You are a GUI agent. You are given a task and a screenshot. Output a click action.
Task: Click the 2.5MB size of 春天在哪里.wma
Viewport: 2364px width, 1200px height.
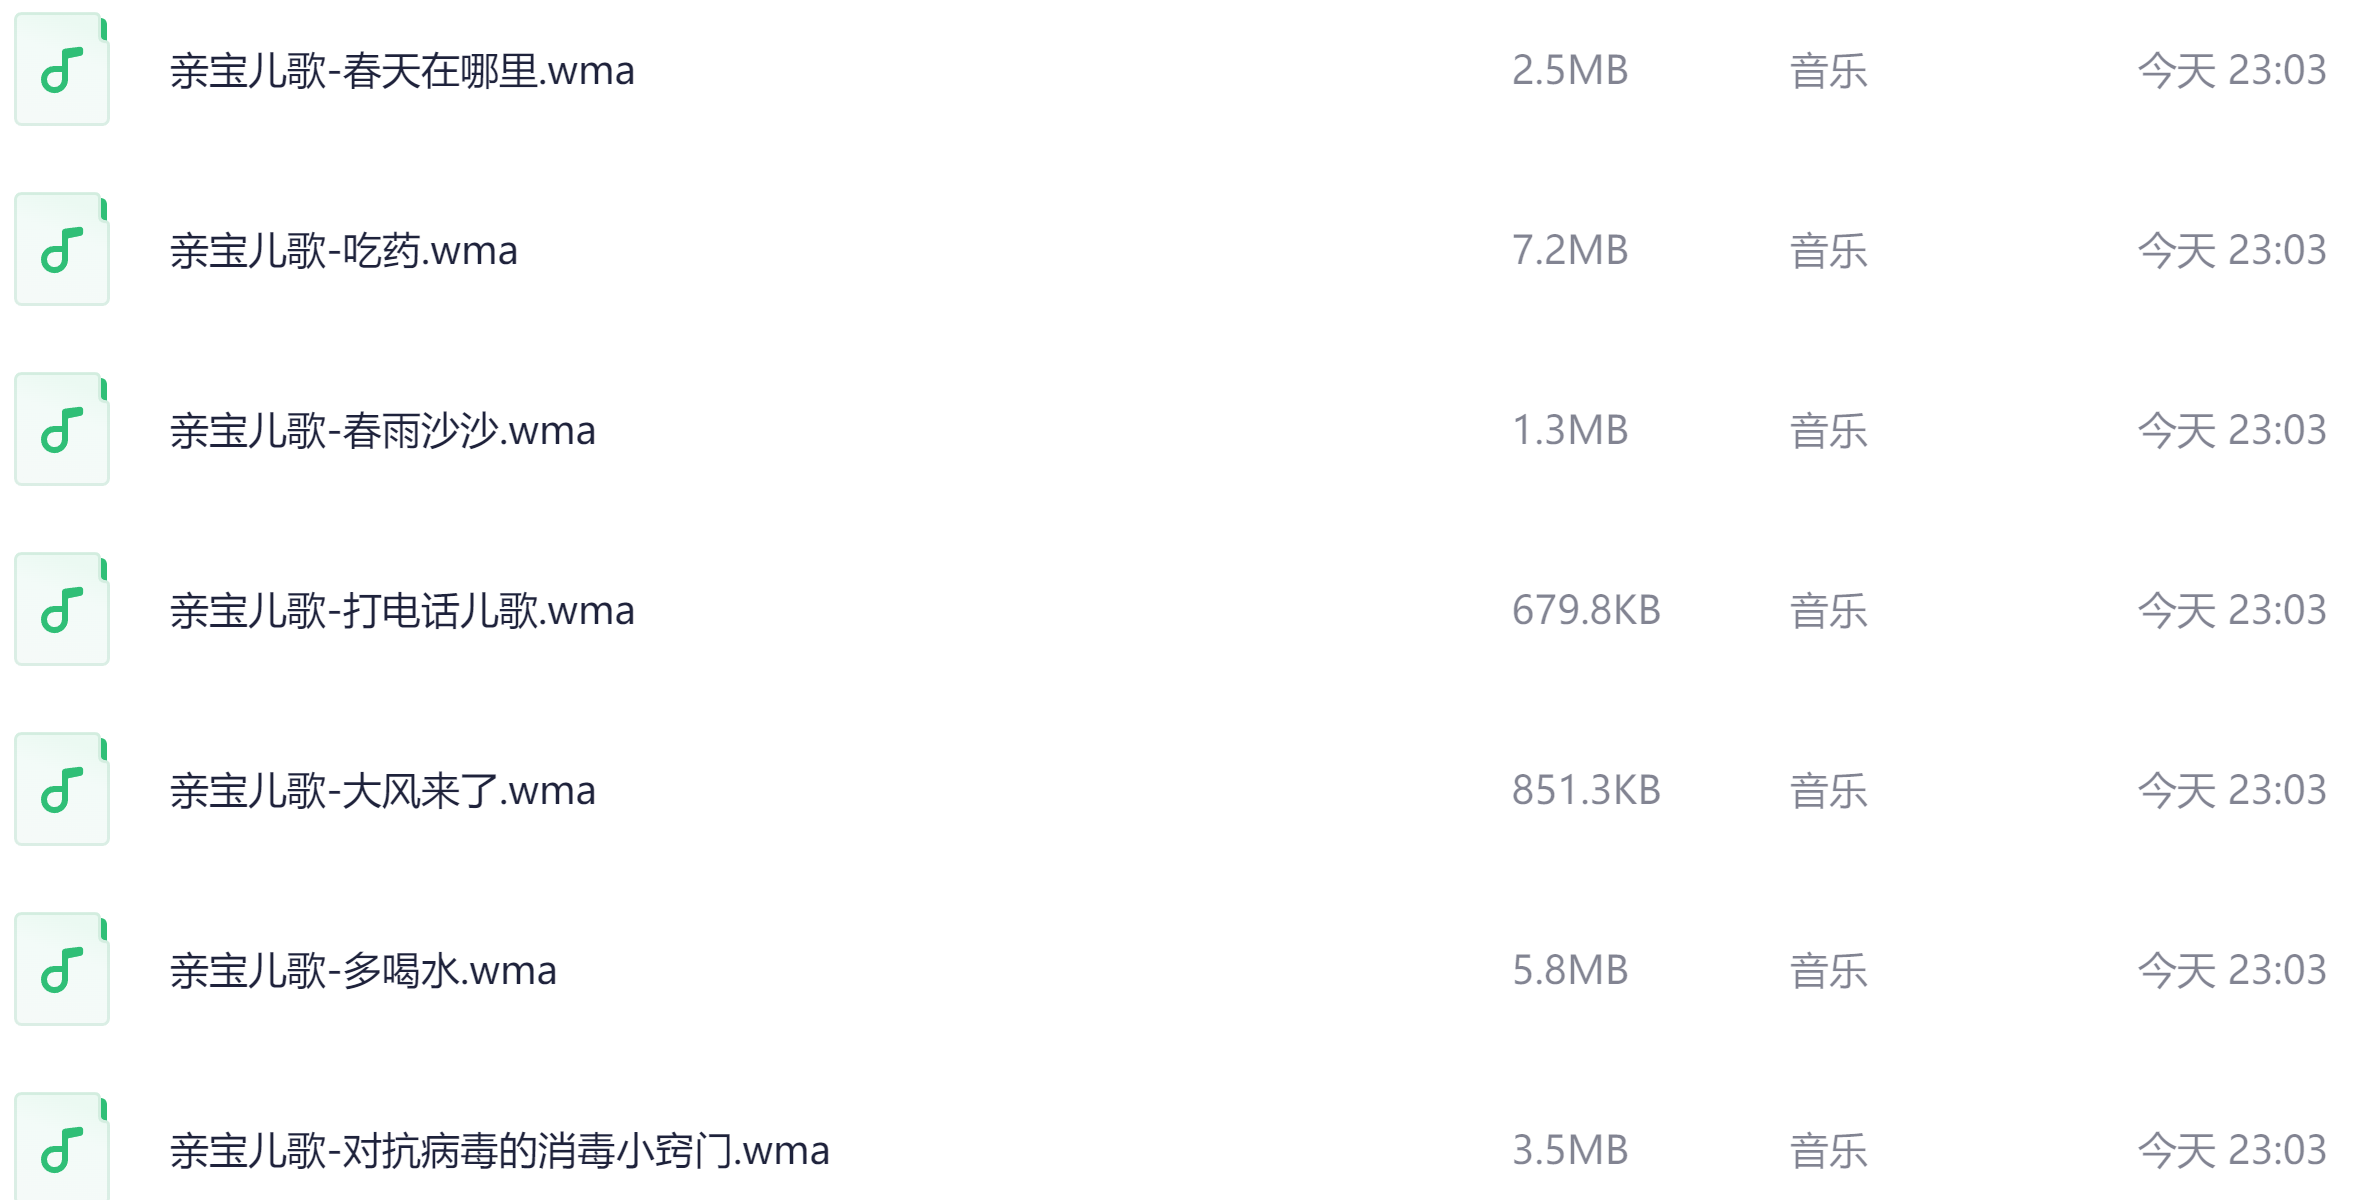point(1570,70)
